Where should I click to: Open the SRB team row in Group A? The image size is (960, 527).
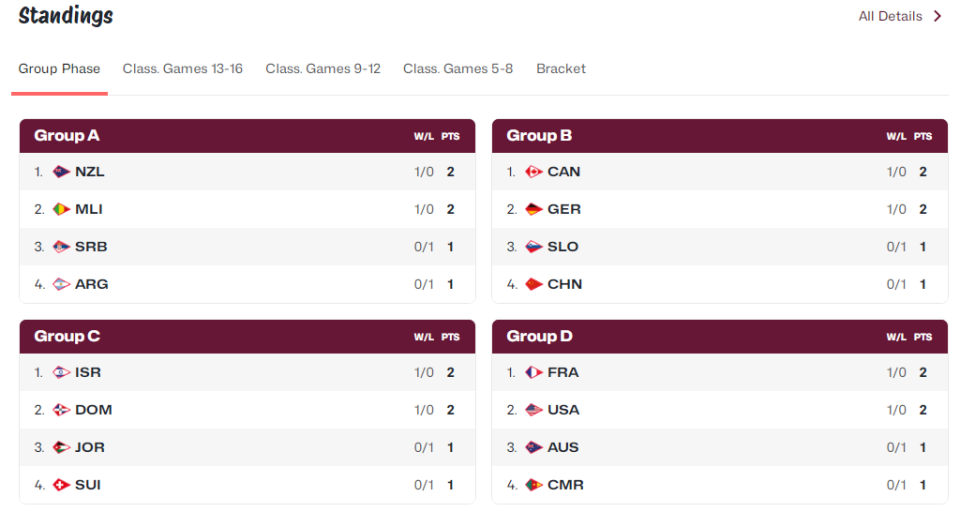(x=247, y=247)
